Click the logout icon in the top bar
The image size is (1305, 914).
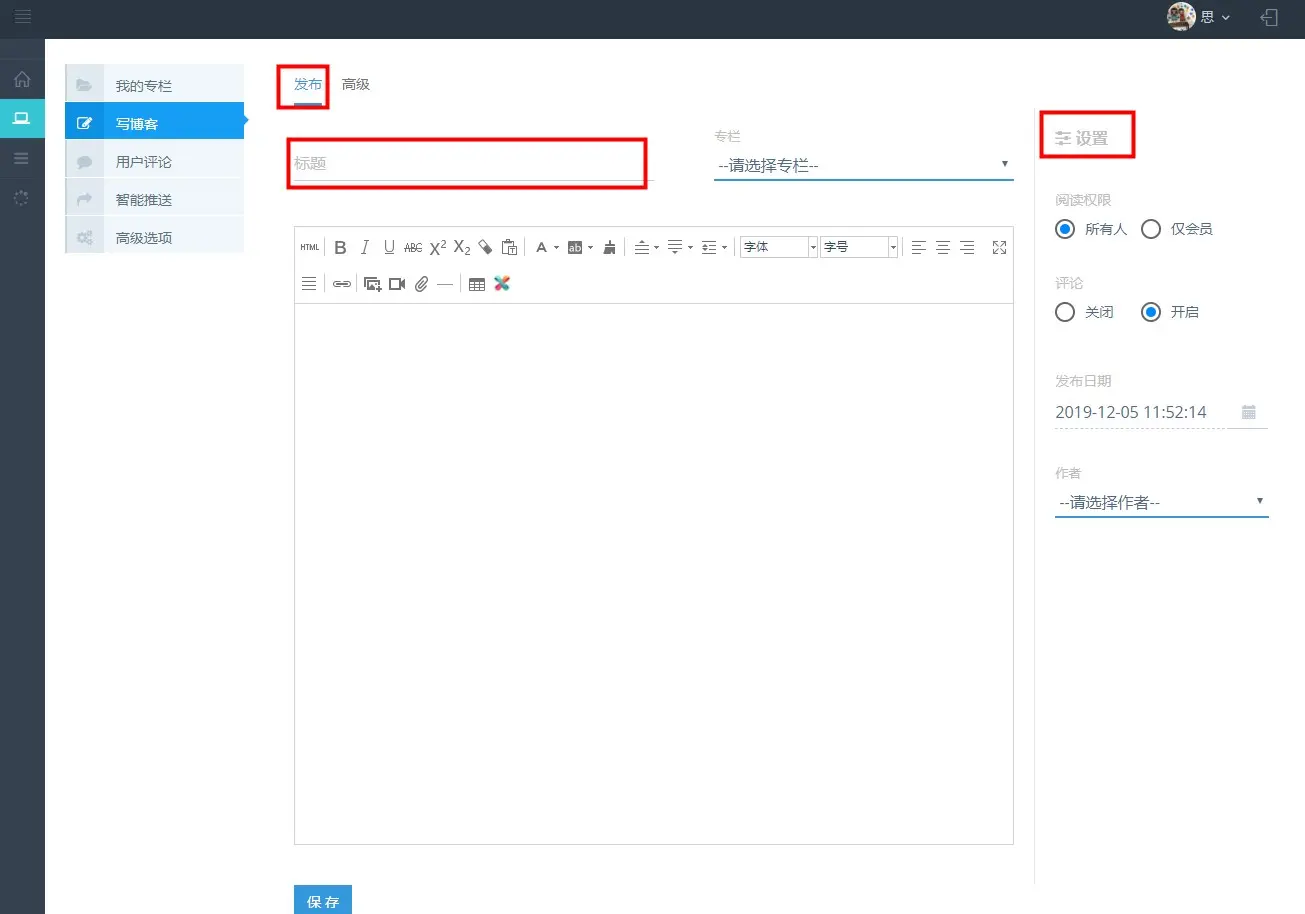(x=1269, y=17)
